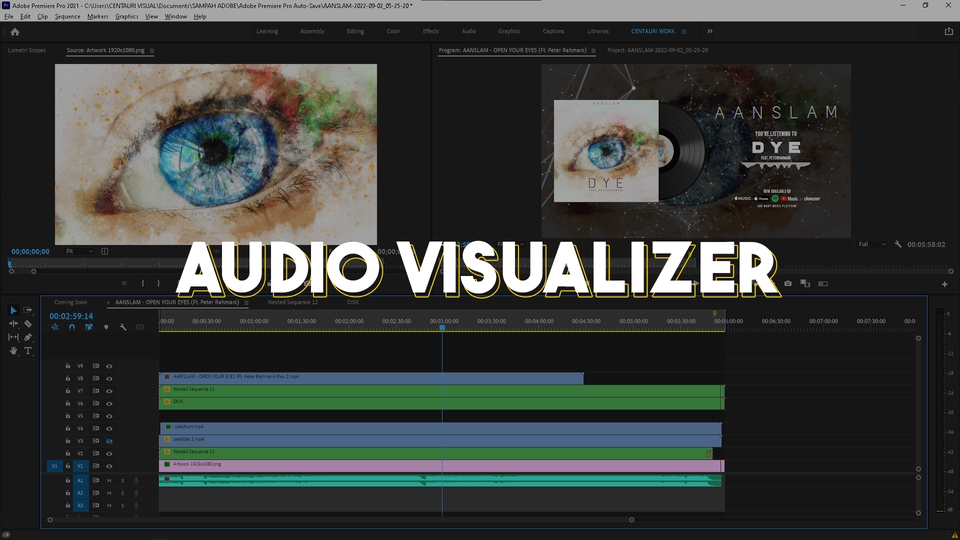Toggle Source monitor settings icon beside Fit

(x=105, y=252)
